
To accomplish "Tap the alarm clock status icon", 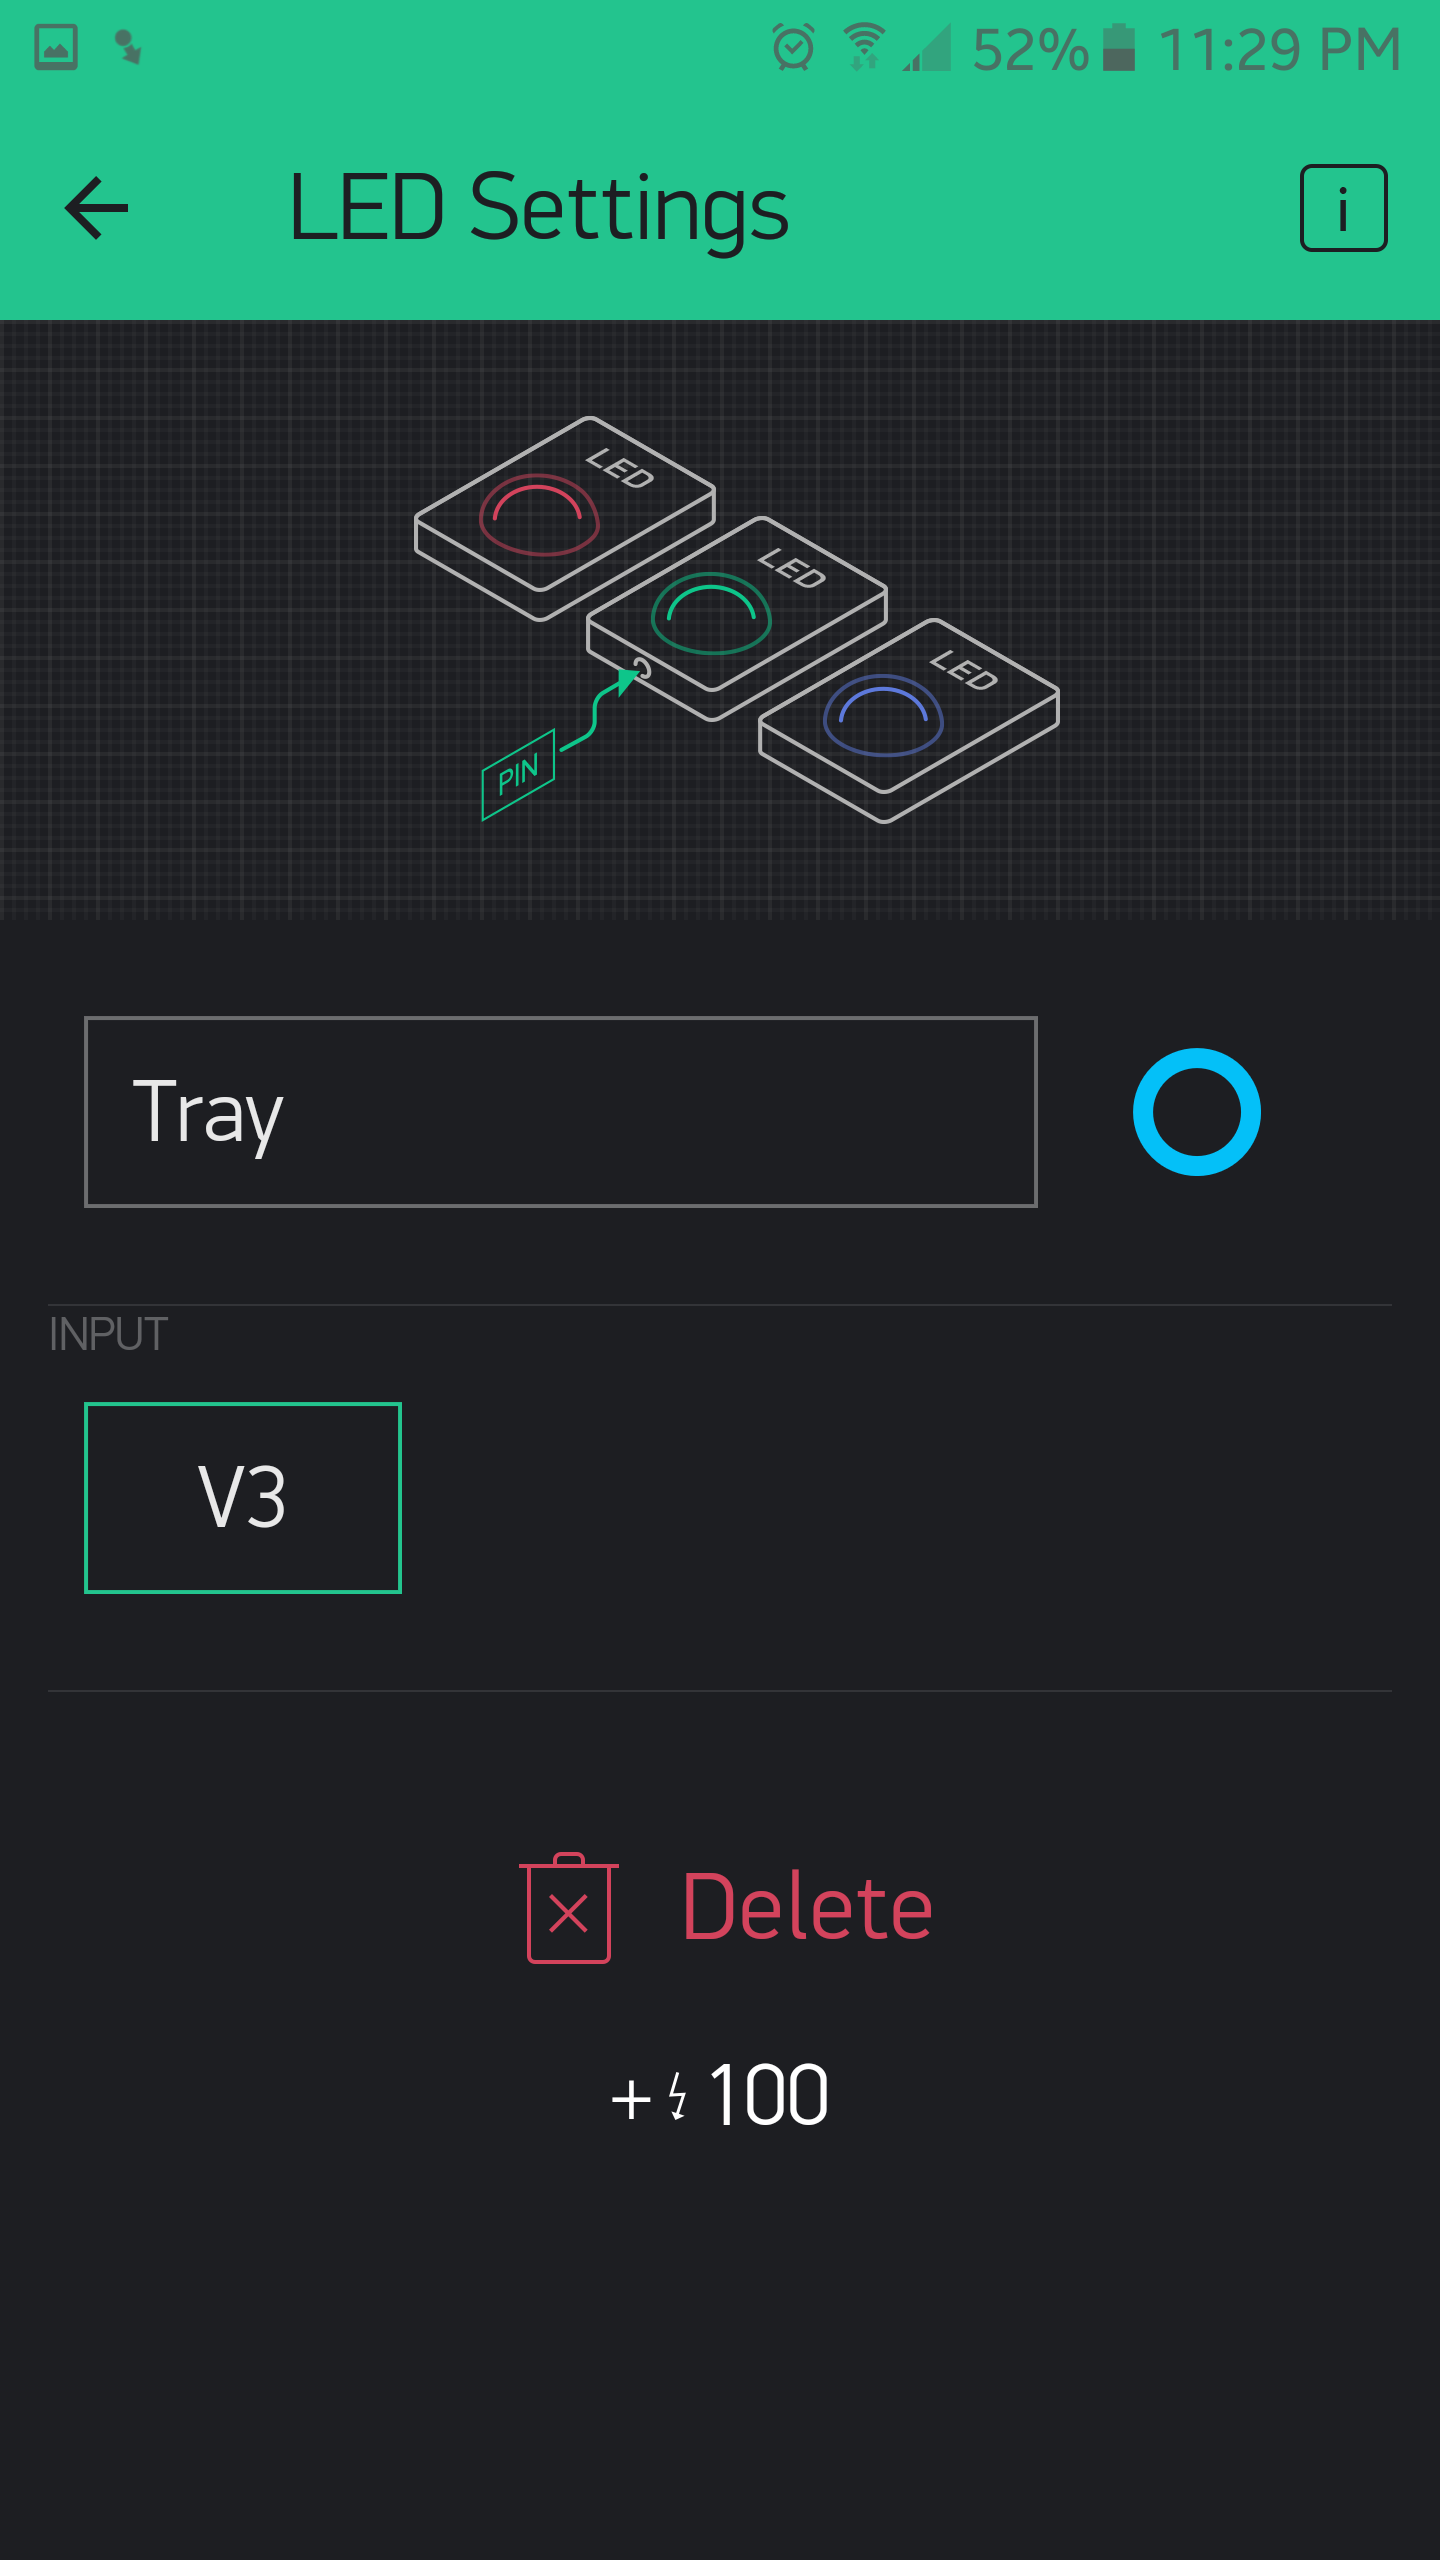I will 793,48.
